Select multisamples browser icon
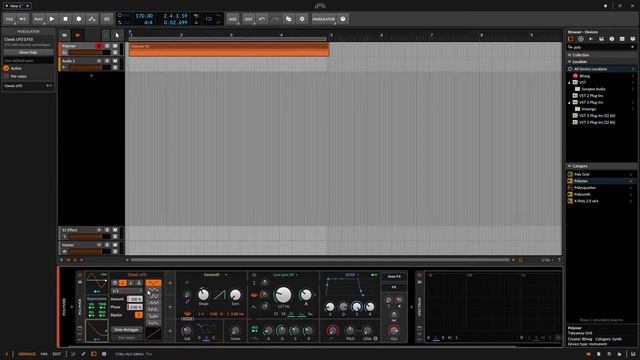Viewport: 640px width, 360px height. point(601,39)
